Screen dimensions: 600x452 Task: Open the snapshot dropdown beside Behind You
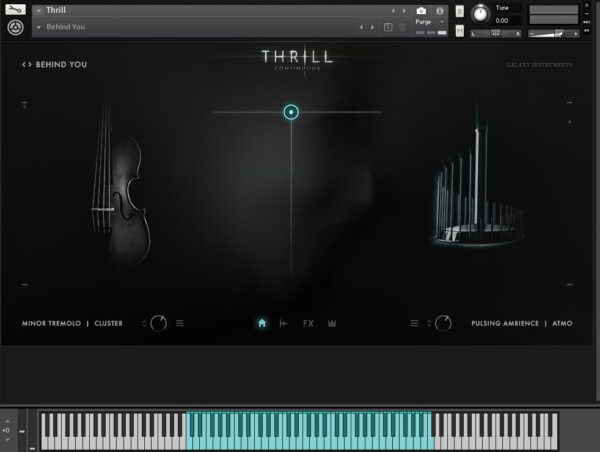click(38, 27)
